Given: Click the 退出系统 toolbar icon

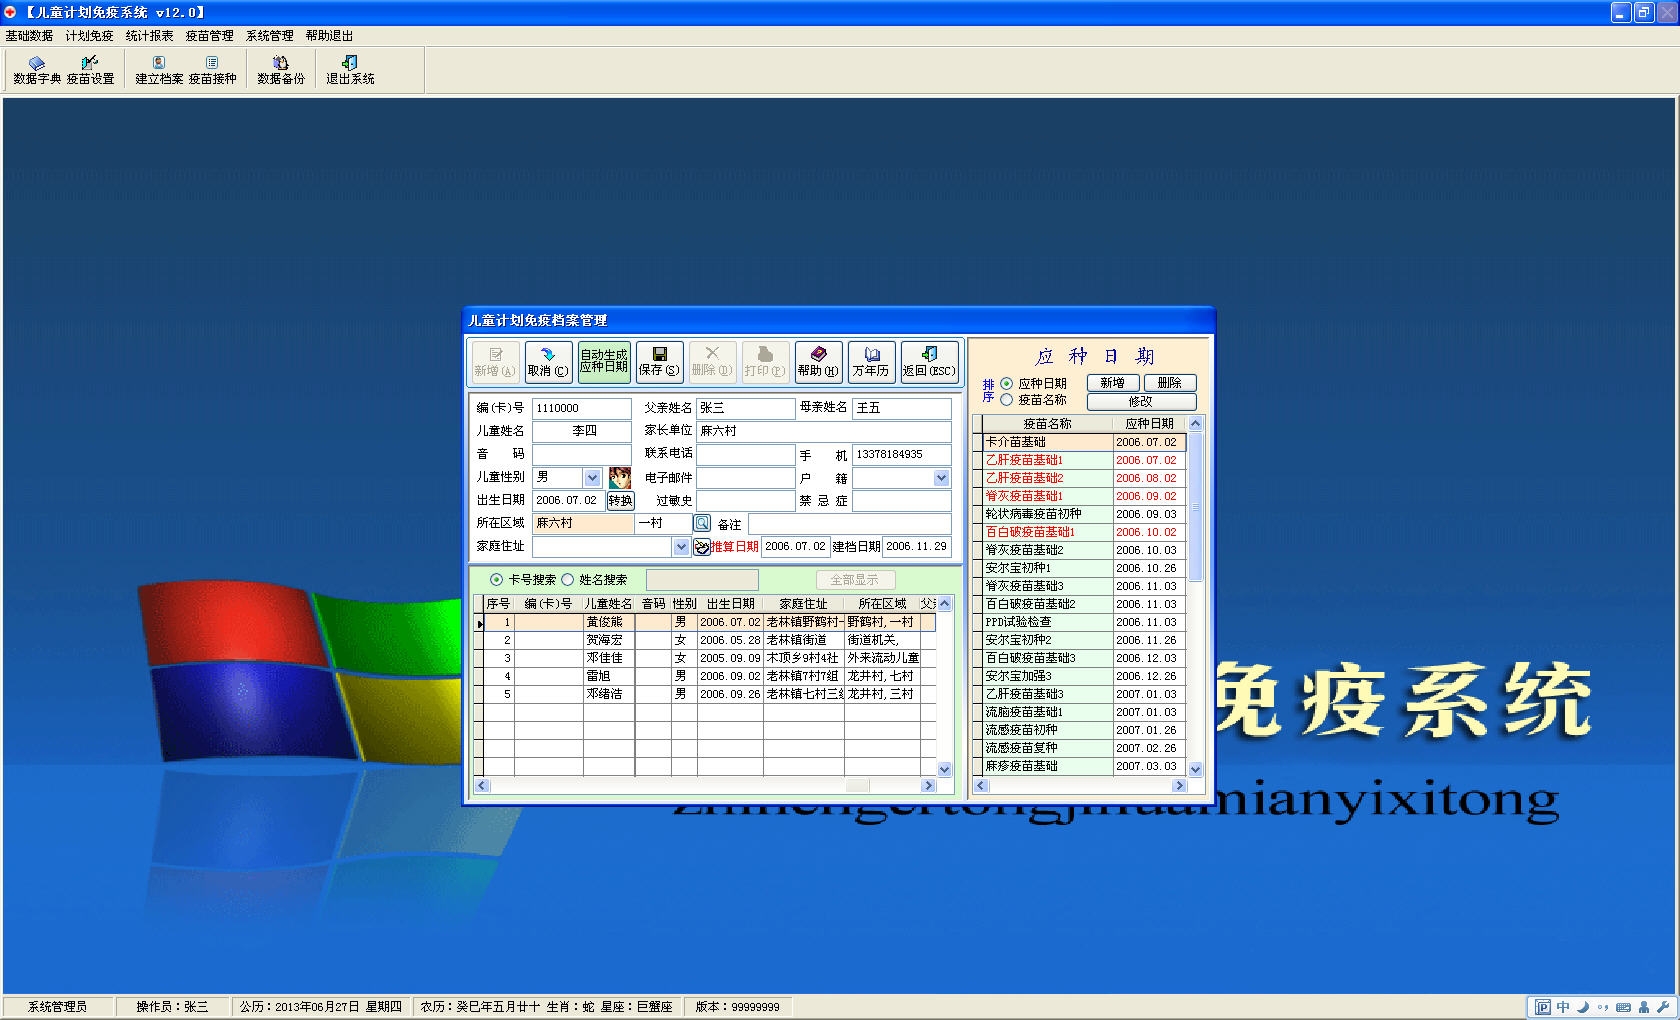Looking at the screenshot, I should (350, 70).
